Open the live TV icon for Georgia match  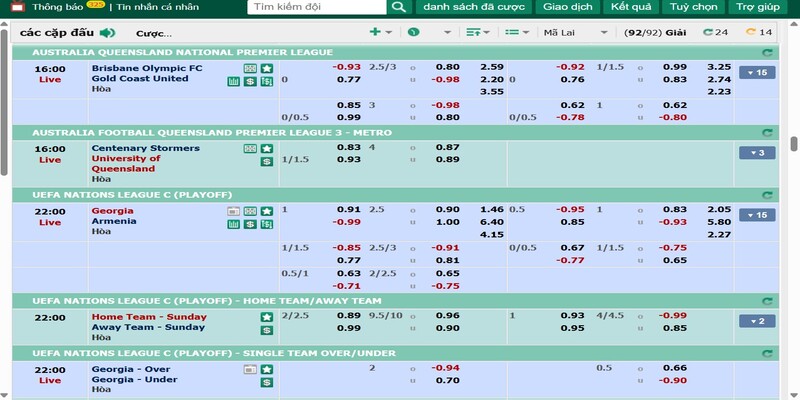click(234, 211)
